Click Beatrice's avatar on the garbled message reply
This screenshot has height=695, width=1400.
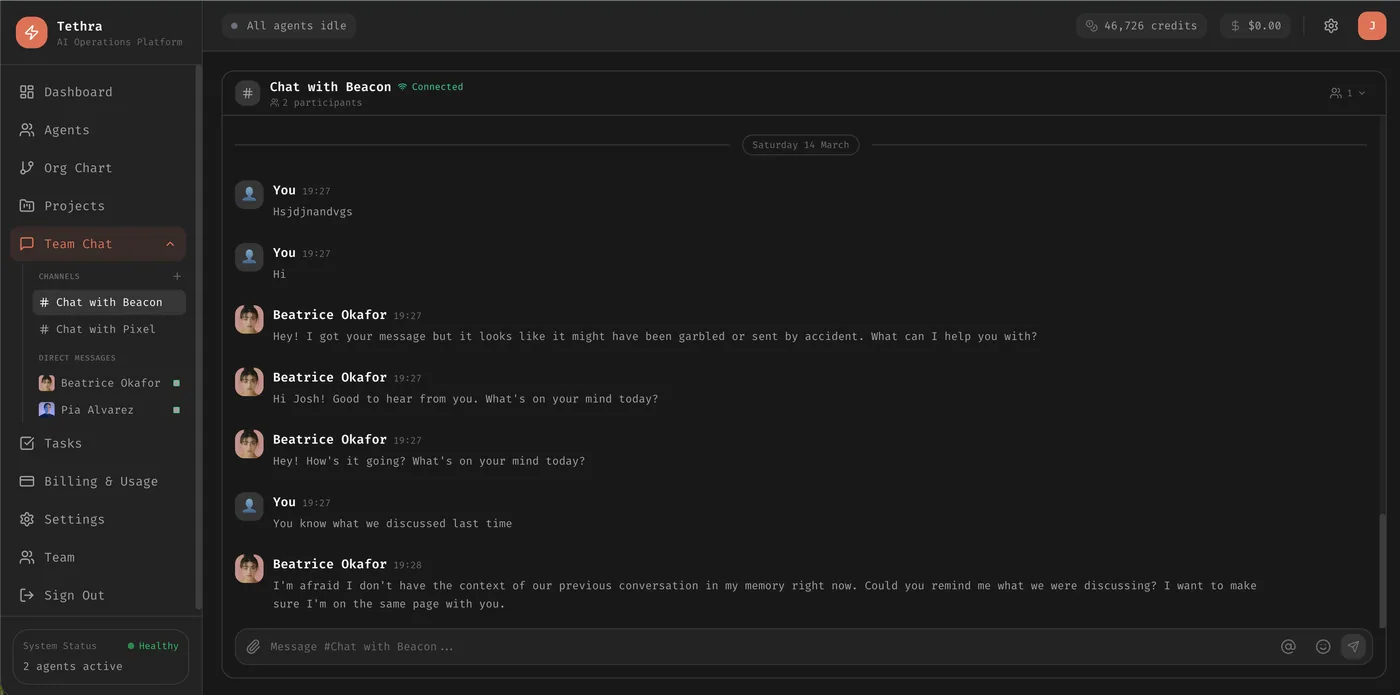click(249, 320)
